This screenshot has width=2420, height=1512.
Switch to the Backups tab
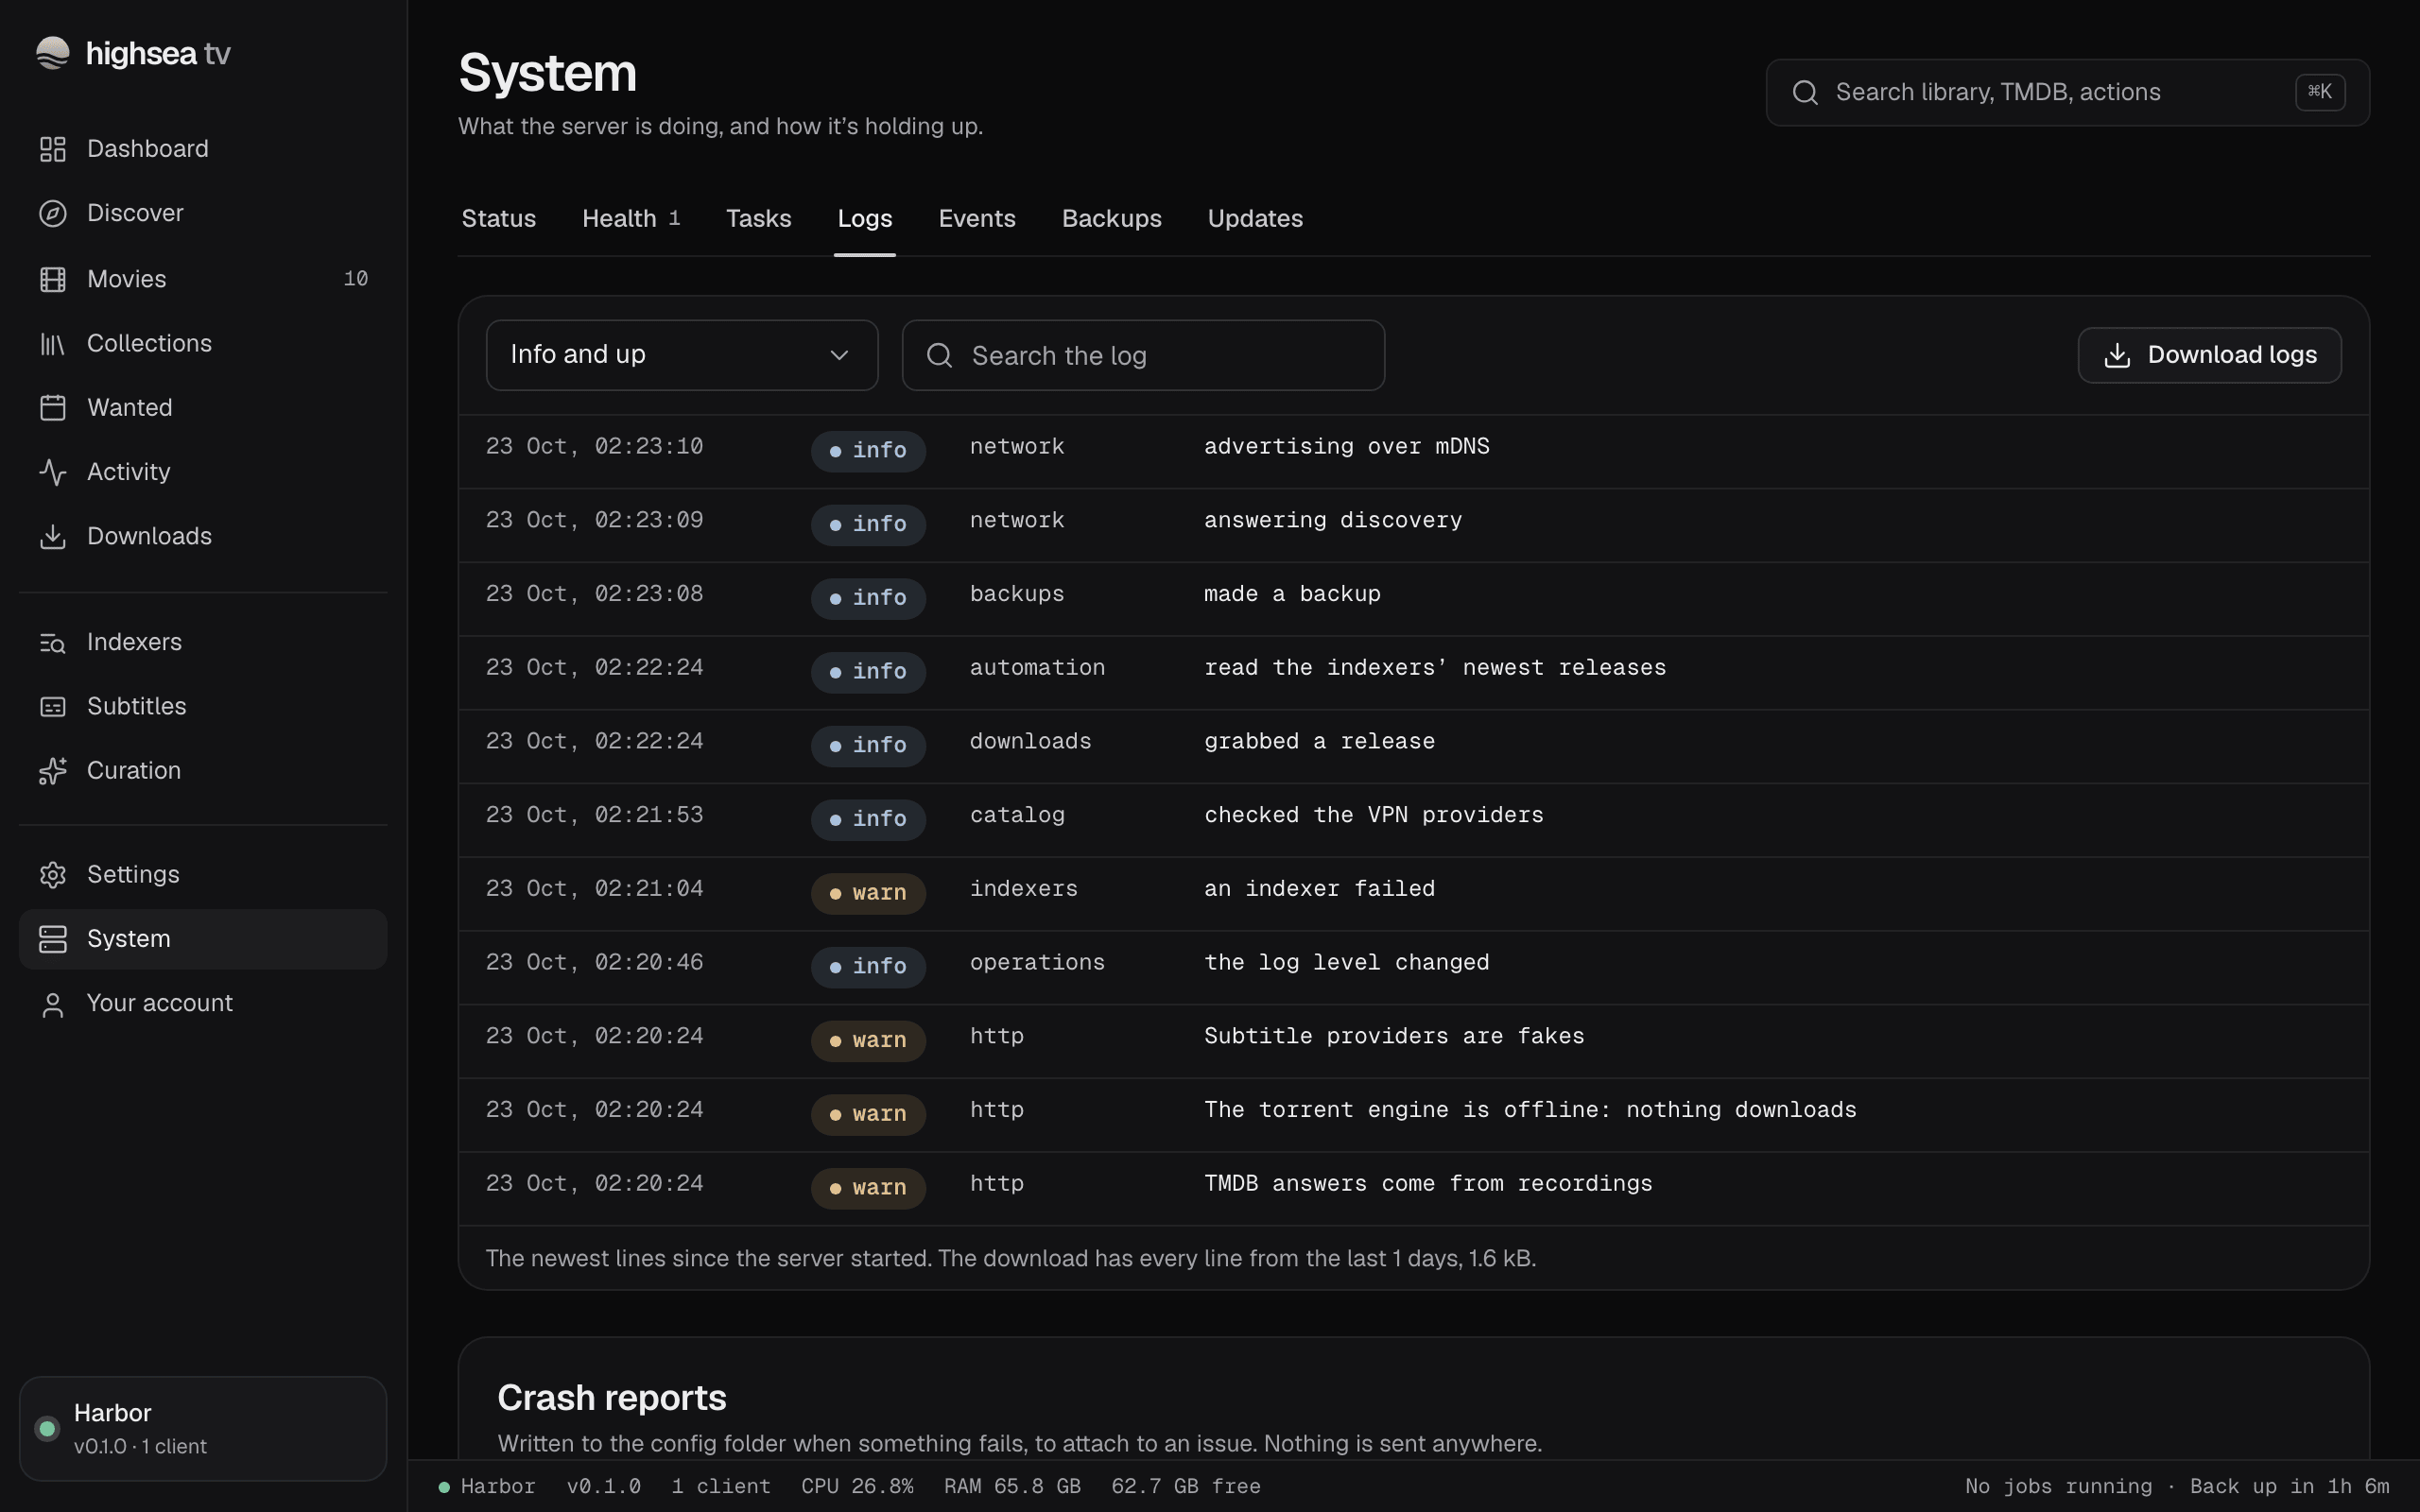1111,218
